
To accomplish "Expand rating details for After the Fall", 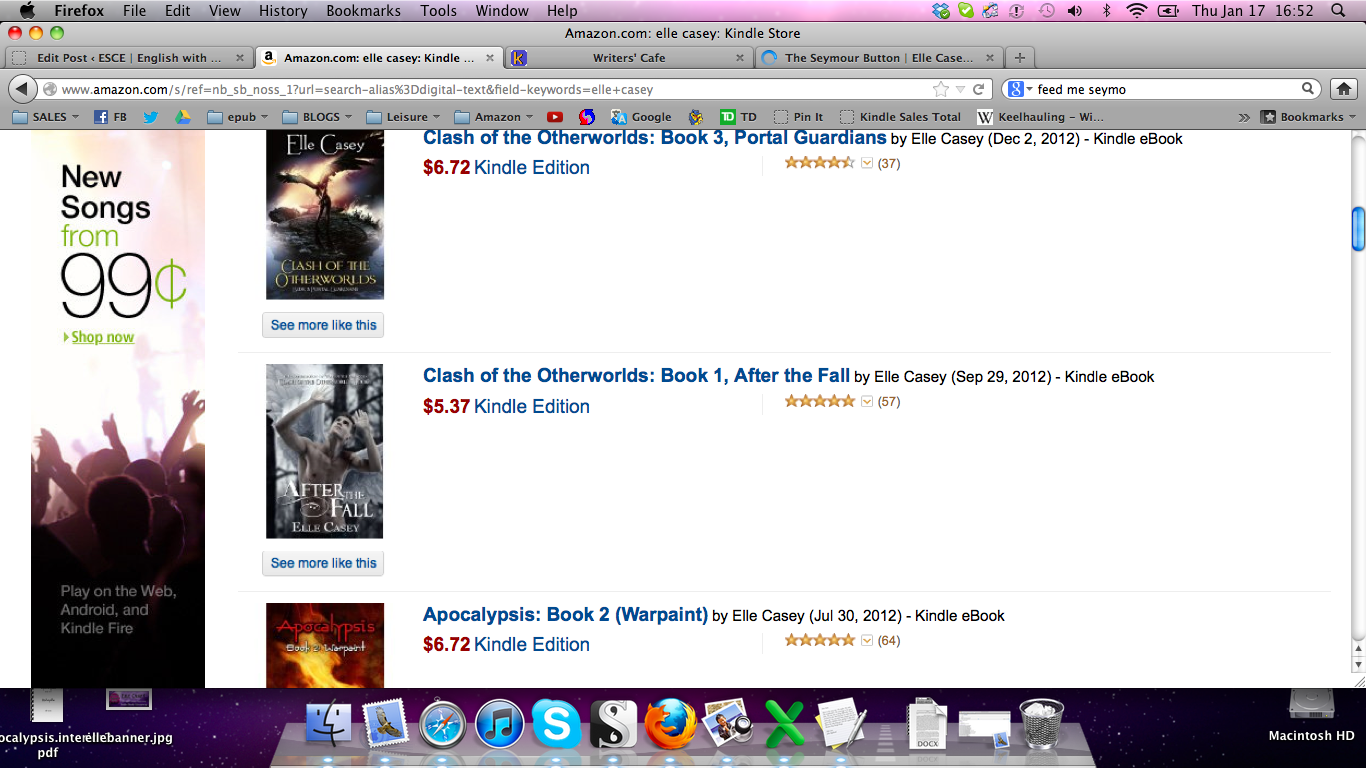I will [867, 402].
